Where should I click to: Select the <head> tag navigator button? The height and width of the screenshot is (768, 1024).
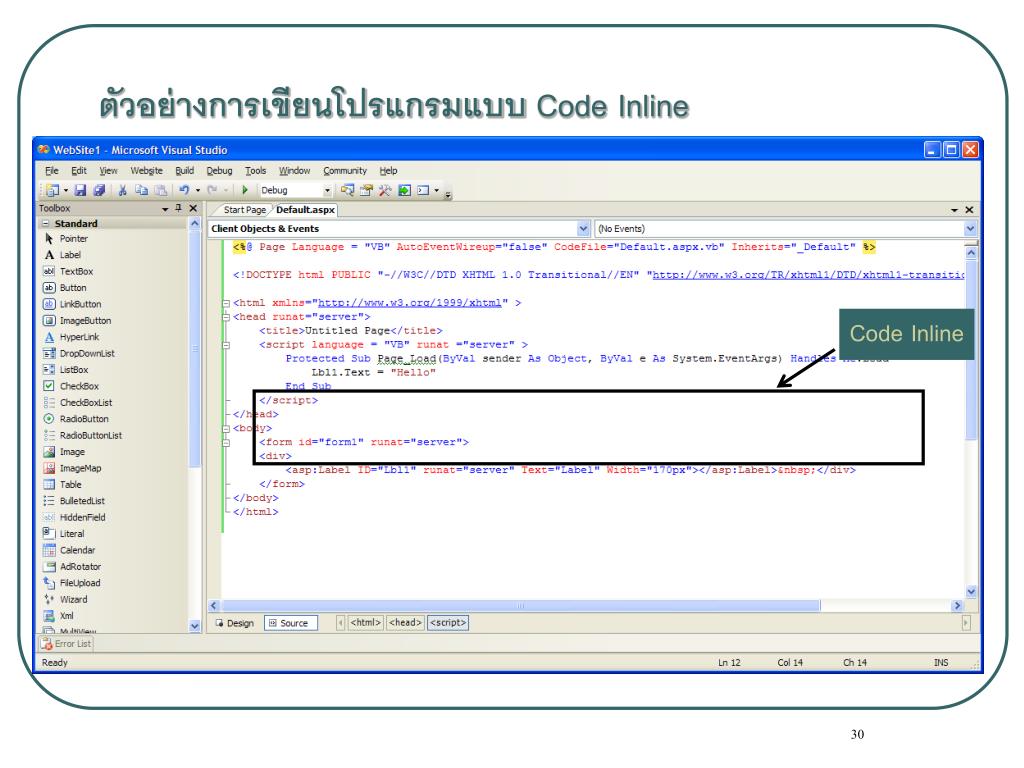(x=406, y=622)
